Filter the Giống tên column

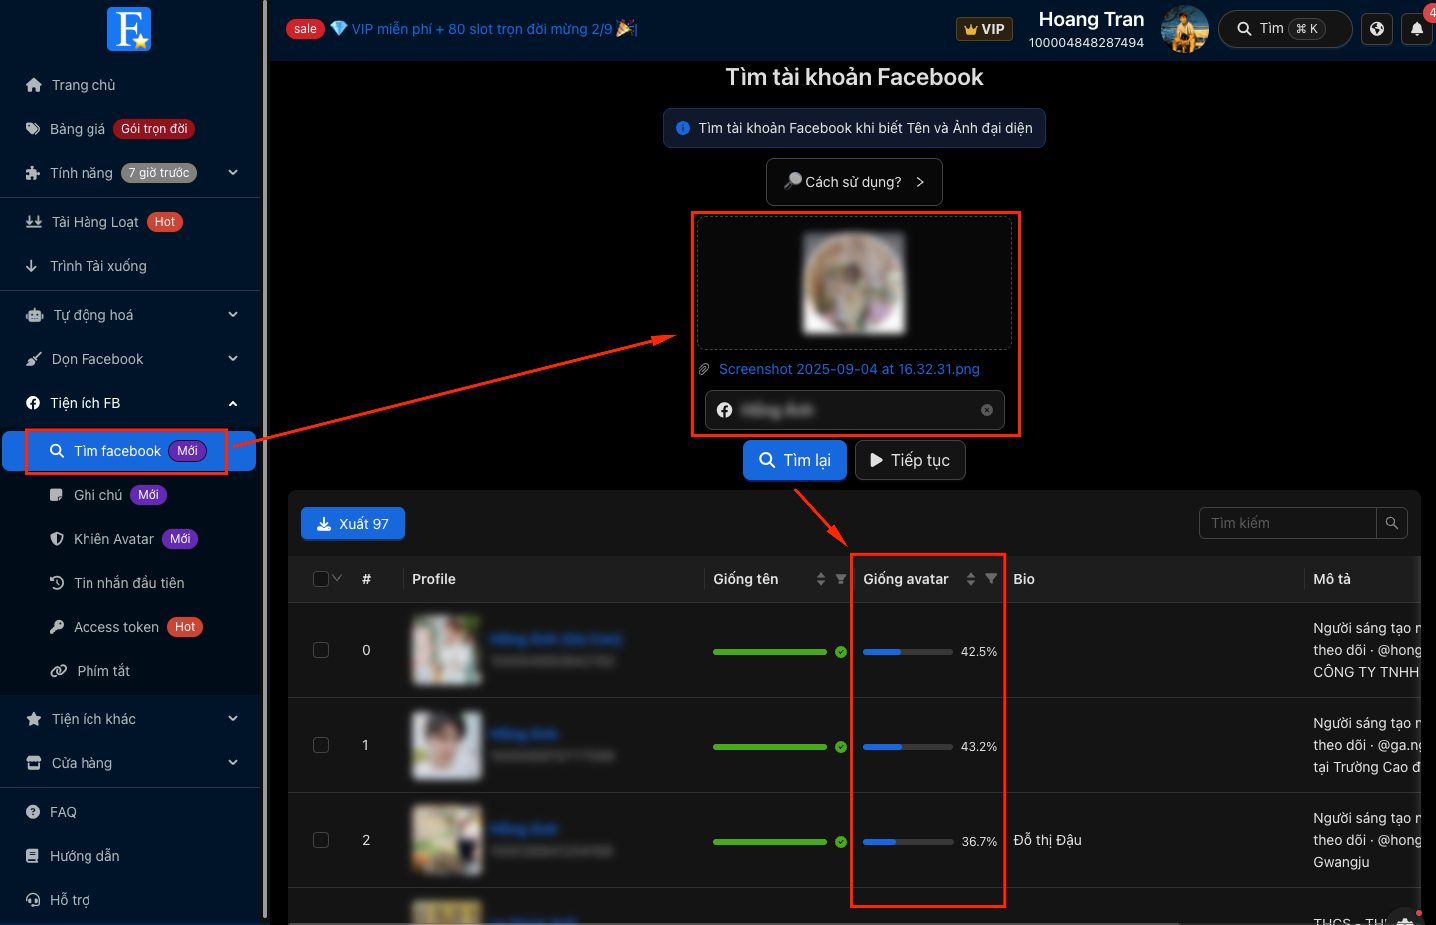point(841,579)
